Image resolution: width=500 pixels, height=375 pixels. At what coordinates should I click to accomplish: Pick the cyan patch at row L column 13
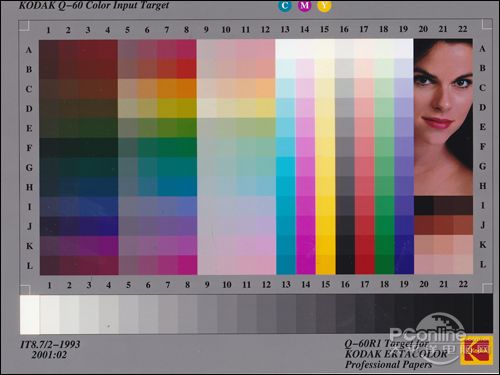(x=286, y=265)
